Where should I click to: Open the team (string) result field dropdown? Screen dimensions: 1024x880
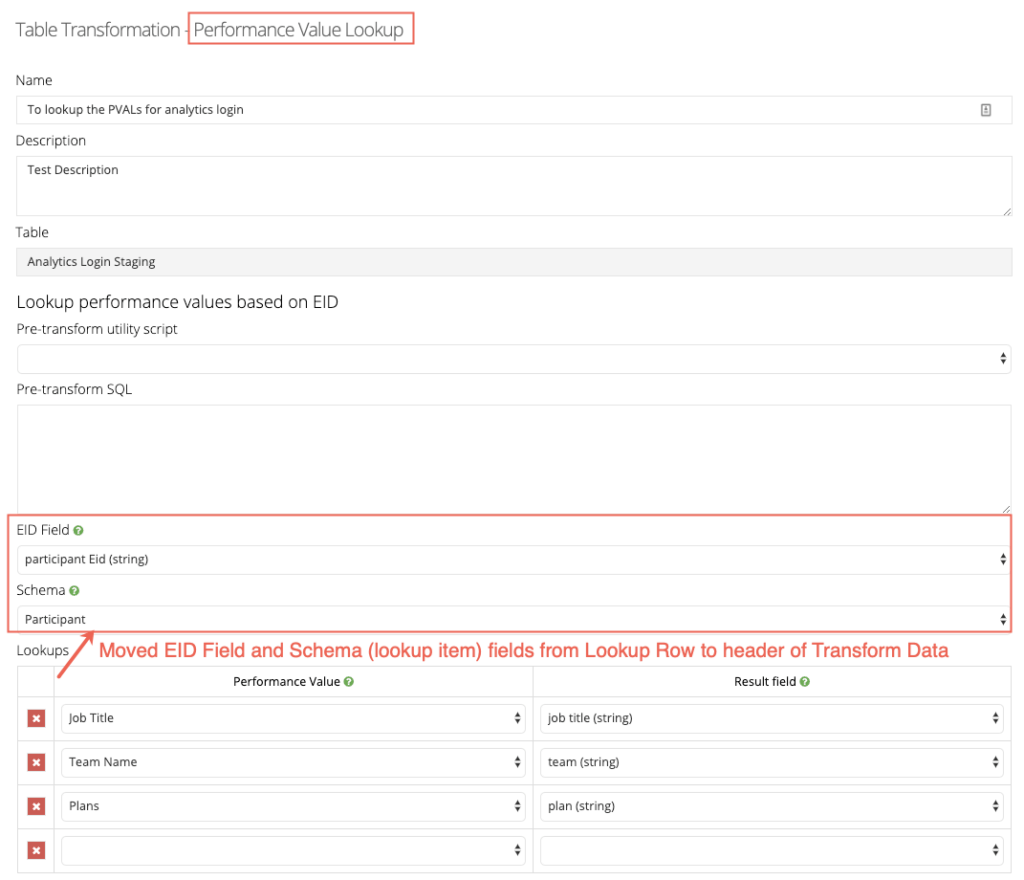pyautogui.click(x=772, y=762)
